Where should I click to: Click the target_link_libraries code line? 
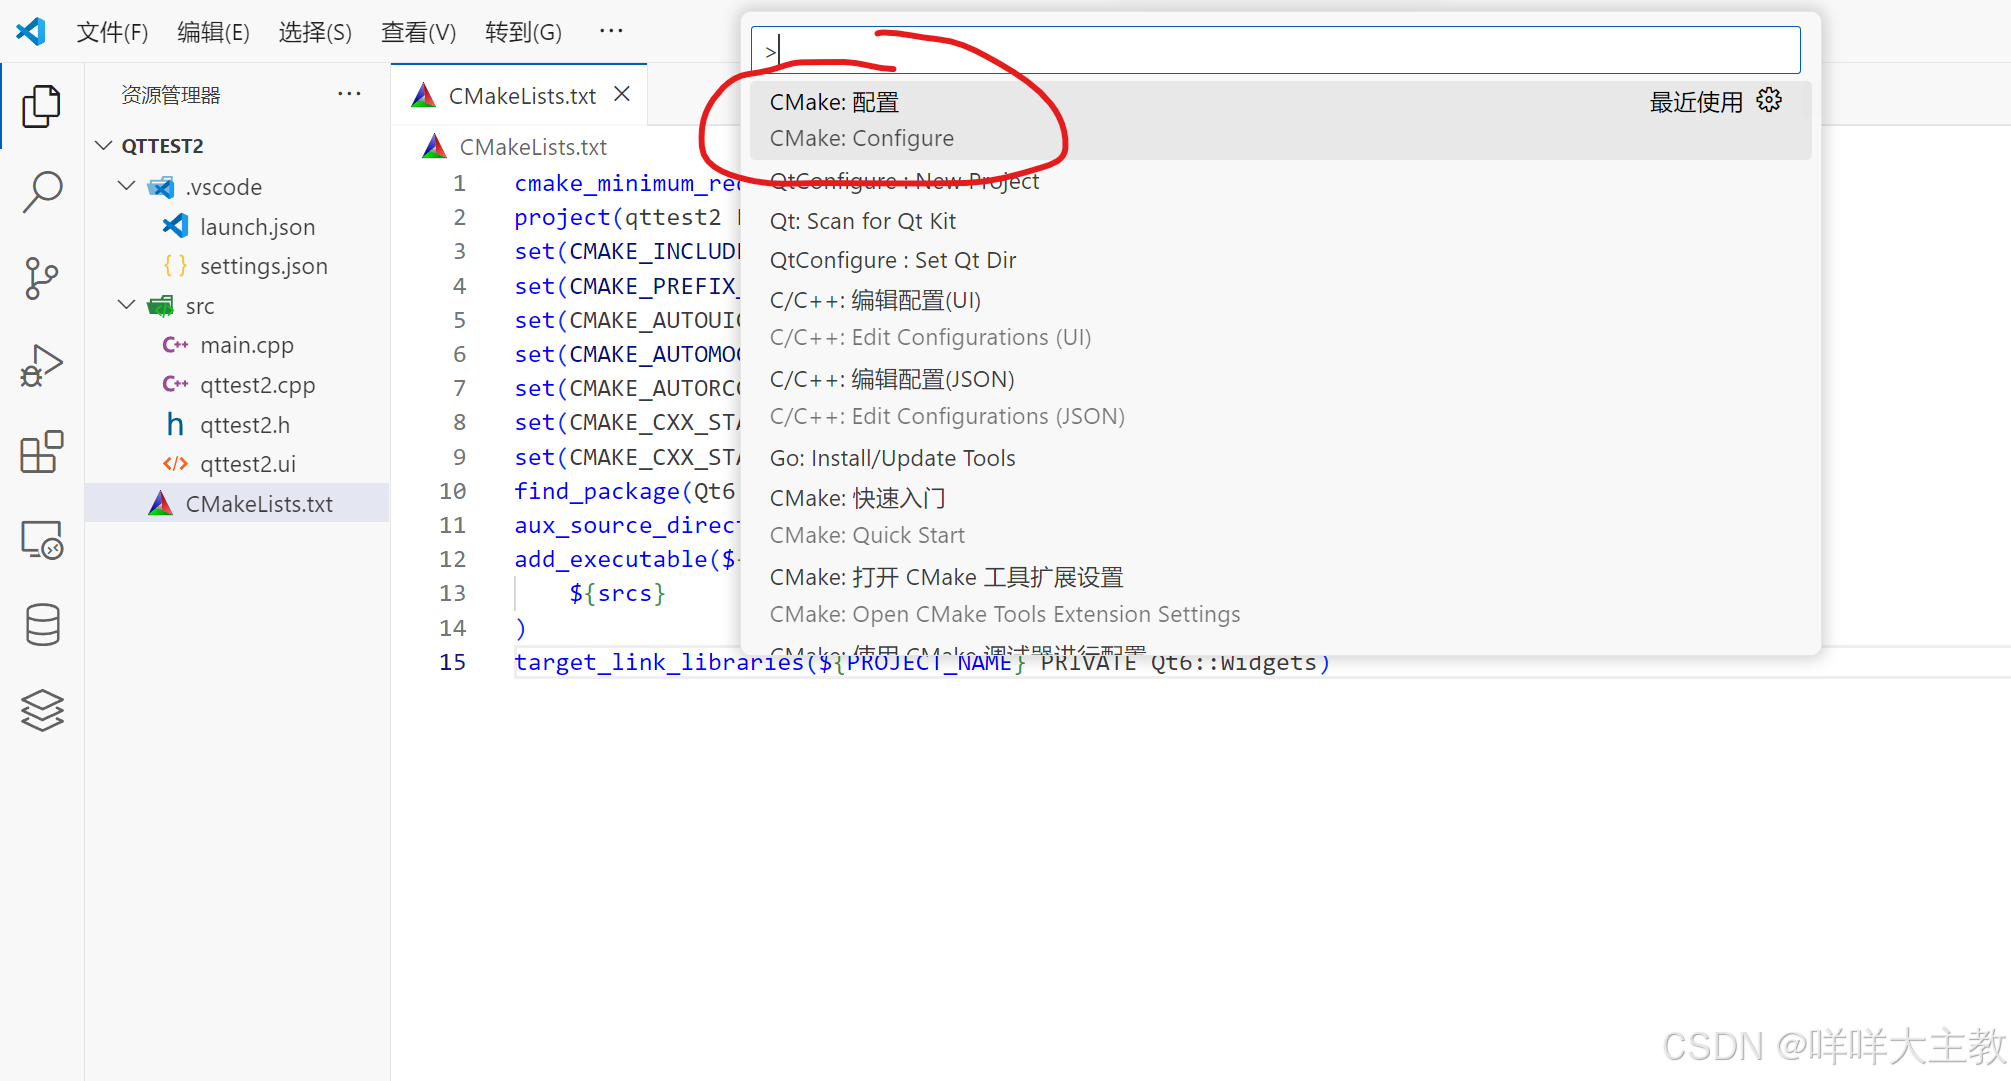click(x=922, y=662)
